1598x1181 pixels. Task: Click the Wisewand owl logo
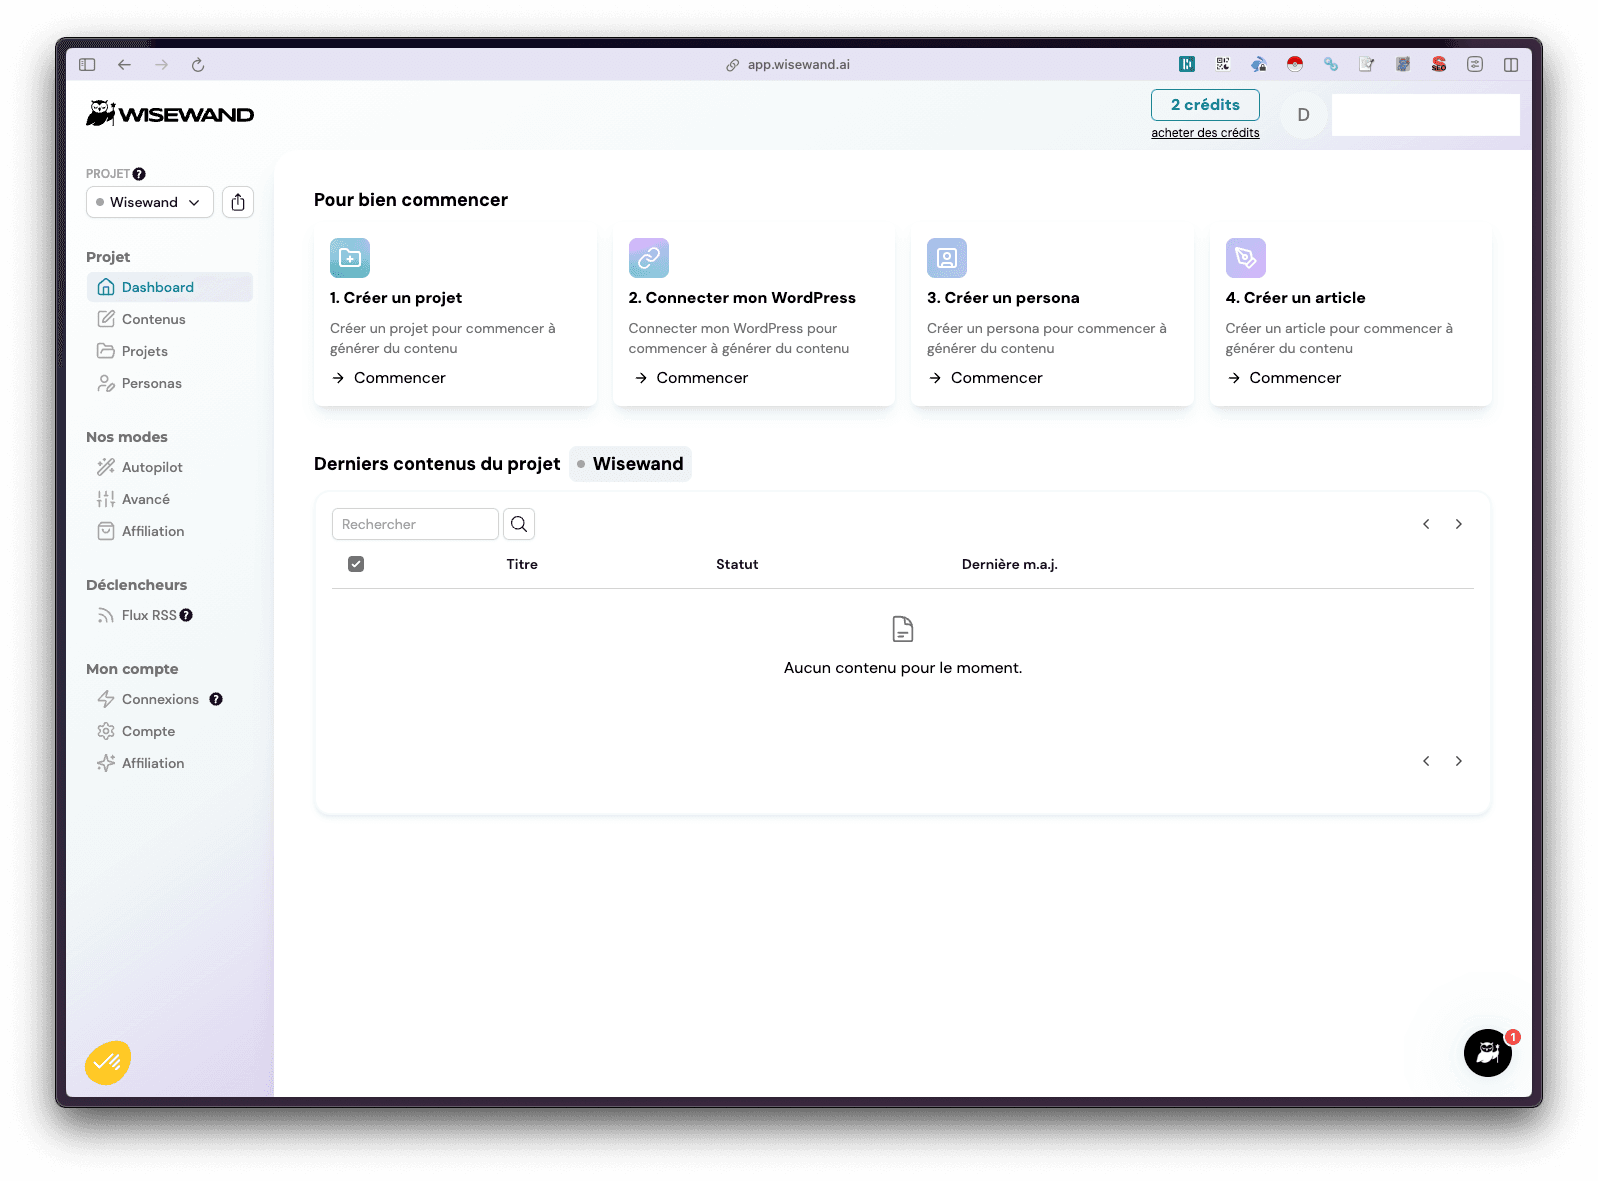pos(170,114)
